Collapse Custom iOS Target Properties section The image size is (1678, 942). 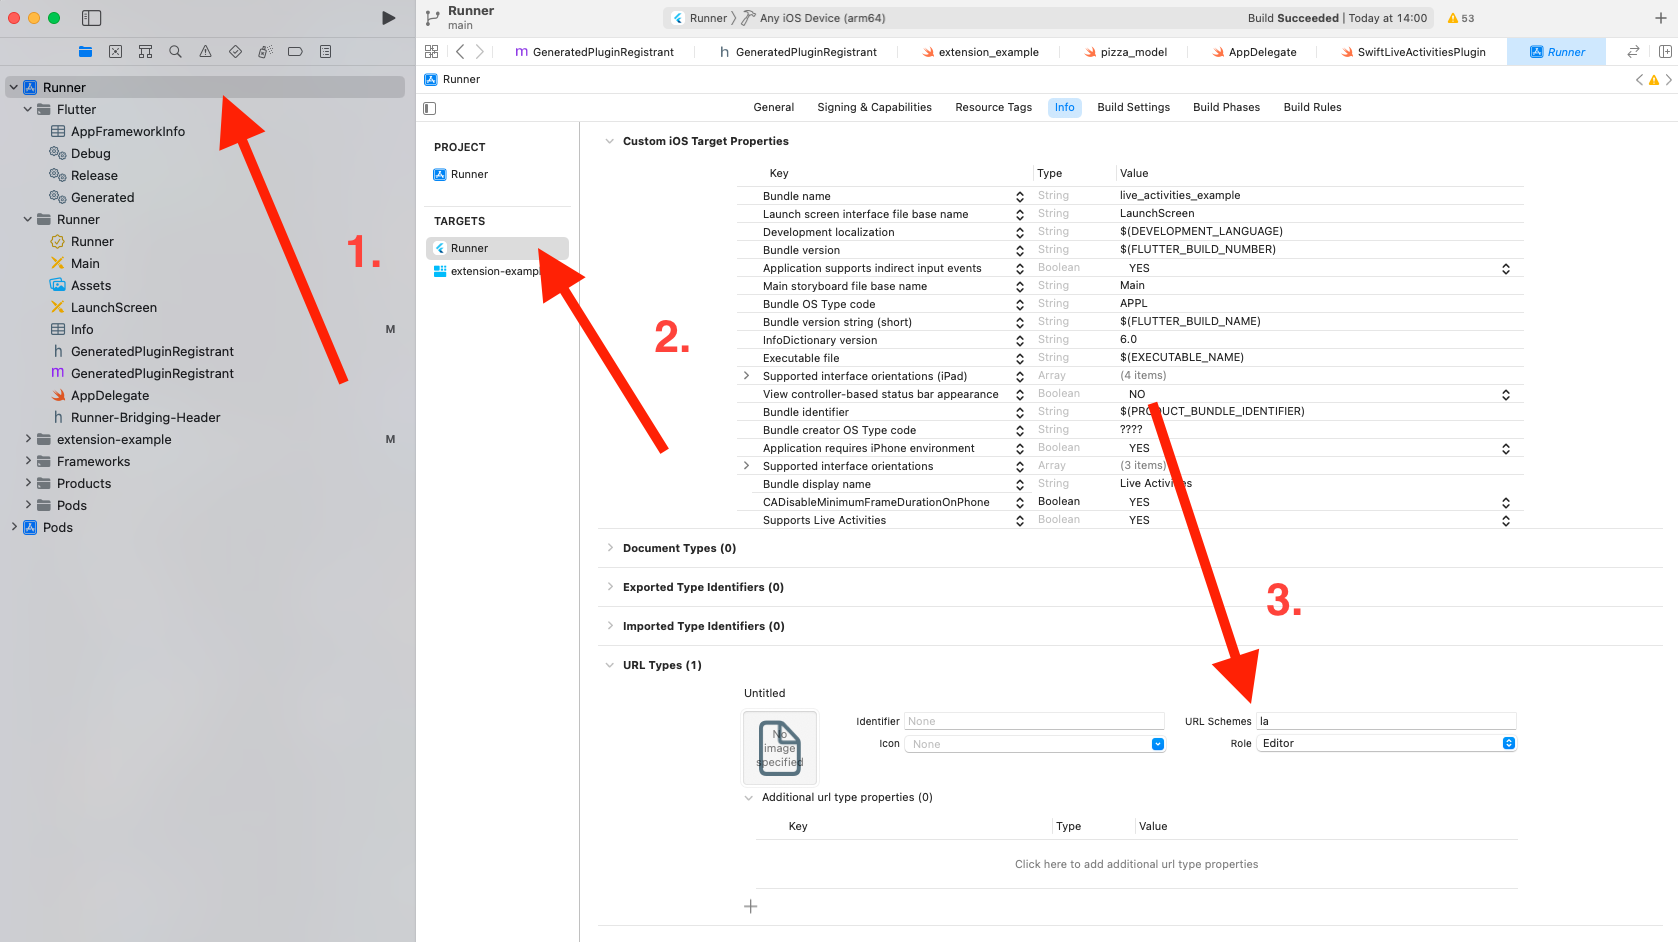609,141
